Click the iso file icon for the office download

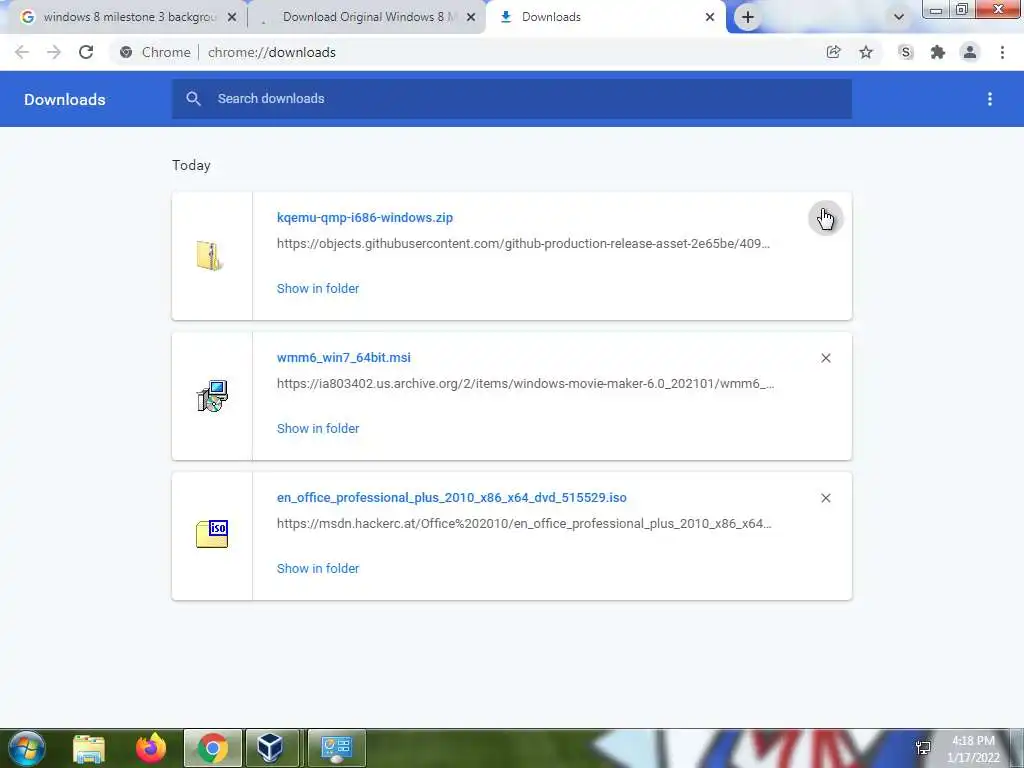click(x=212, y=534)
